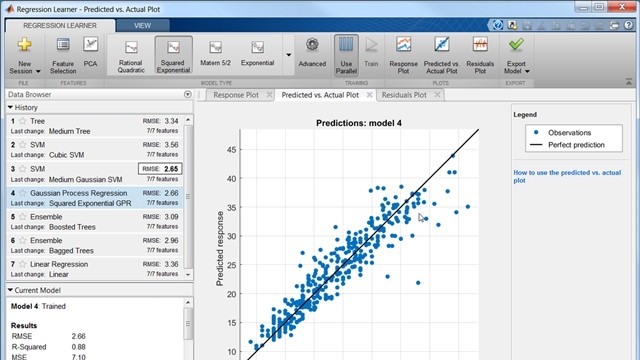
Task: Select Rational Quadratic model type
Action: pos(131,56)
